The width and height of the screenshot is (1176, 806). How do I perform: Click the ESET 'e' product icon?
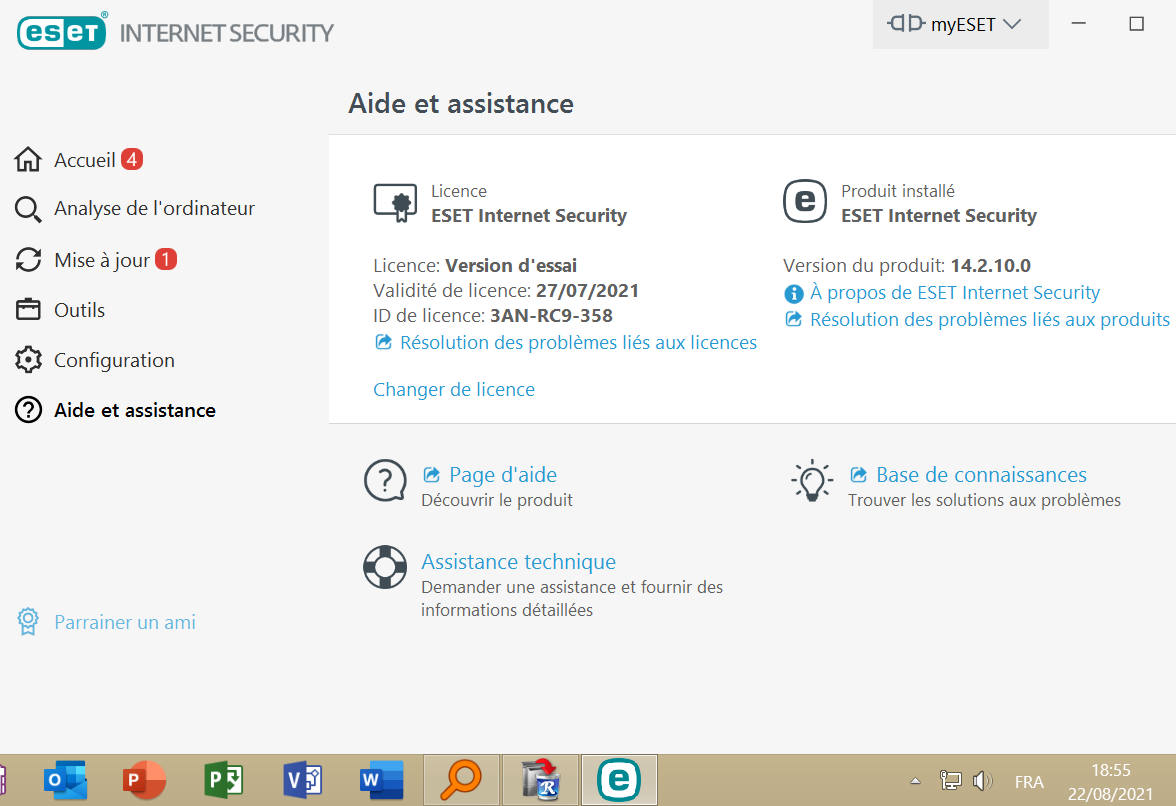pyautogui.click(x=805, y=202)
